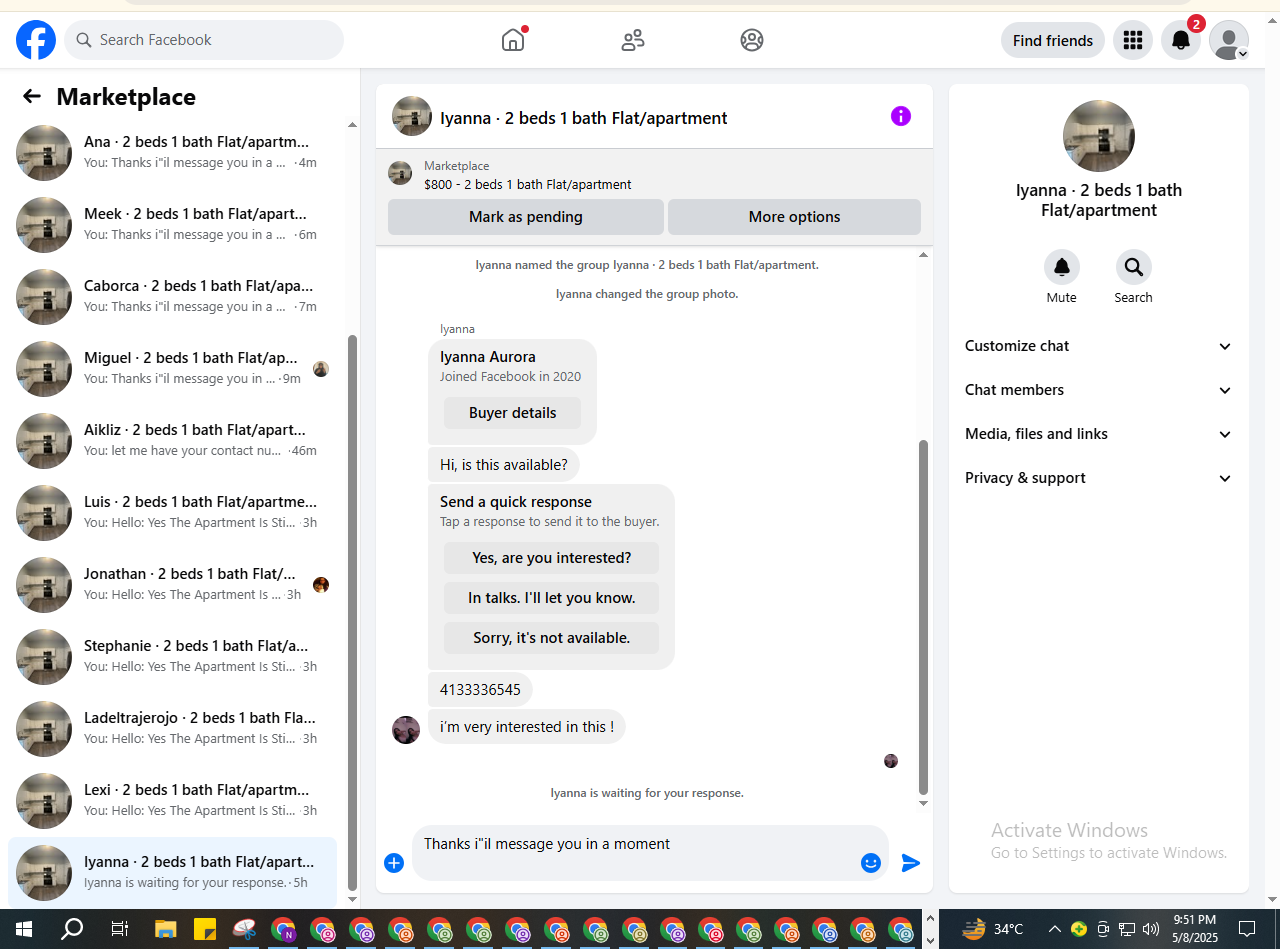Open the Ladeltrajerojo conversation
The height and width of the screenshot is (949, 1280).
172,728
